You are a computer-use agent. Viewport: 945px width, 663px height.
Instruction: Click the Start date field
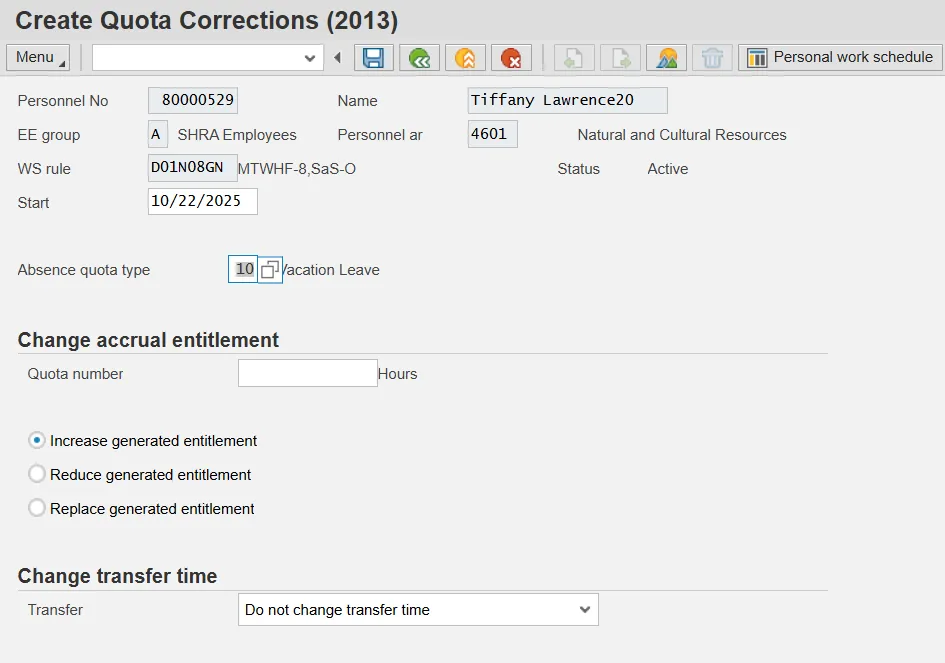(202, 202)
